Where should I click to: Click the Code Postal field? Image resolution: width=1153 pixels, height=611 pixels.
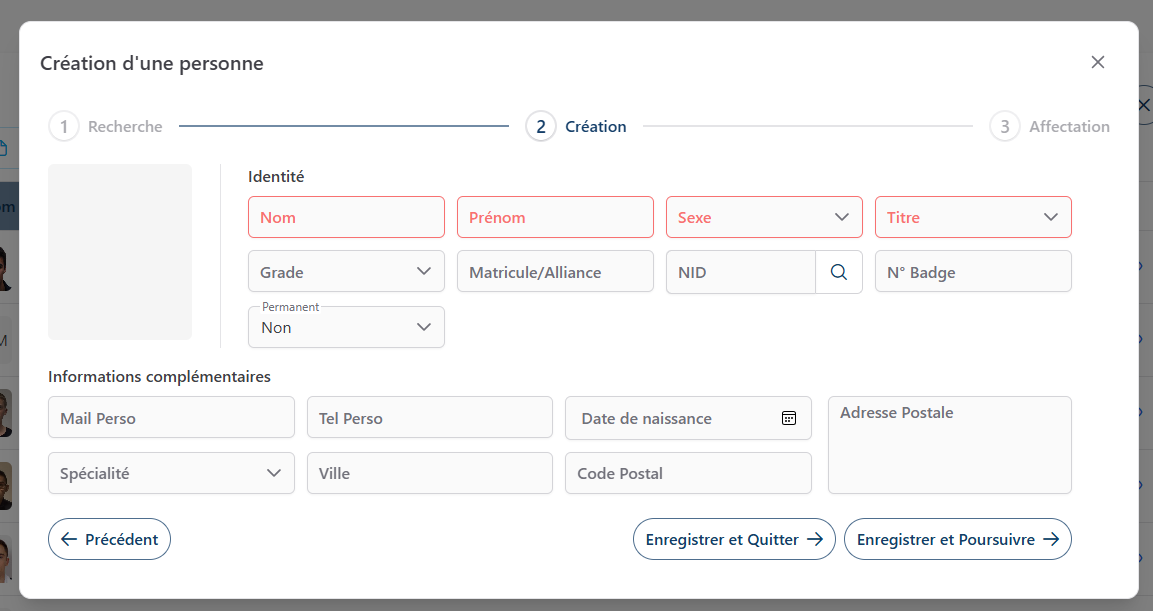coord(688,473)
